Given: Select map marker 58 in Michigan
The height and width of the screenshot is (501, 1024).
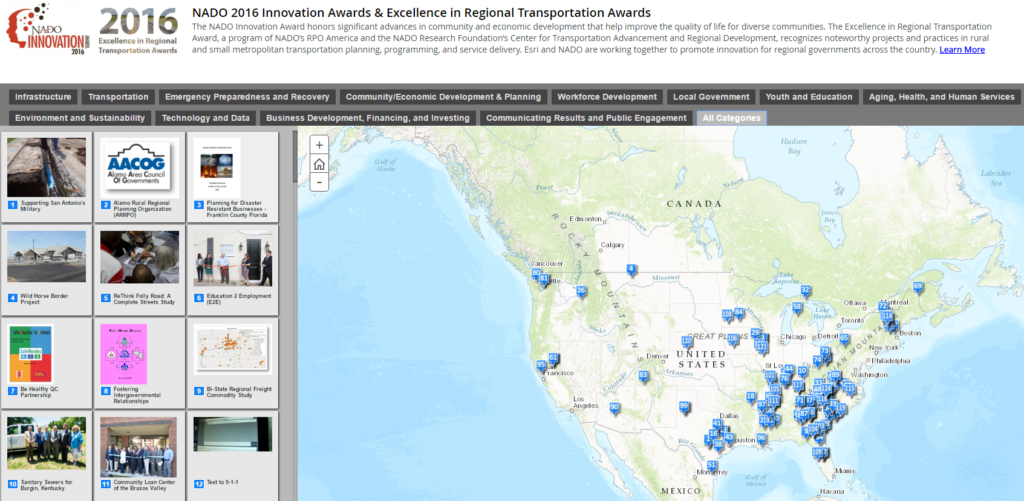Looking at the screenshot, I should pyautogui.click(x=797, y=307).
